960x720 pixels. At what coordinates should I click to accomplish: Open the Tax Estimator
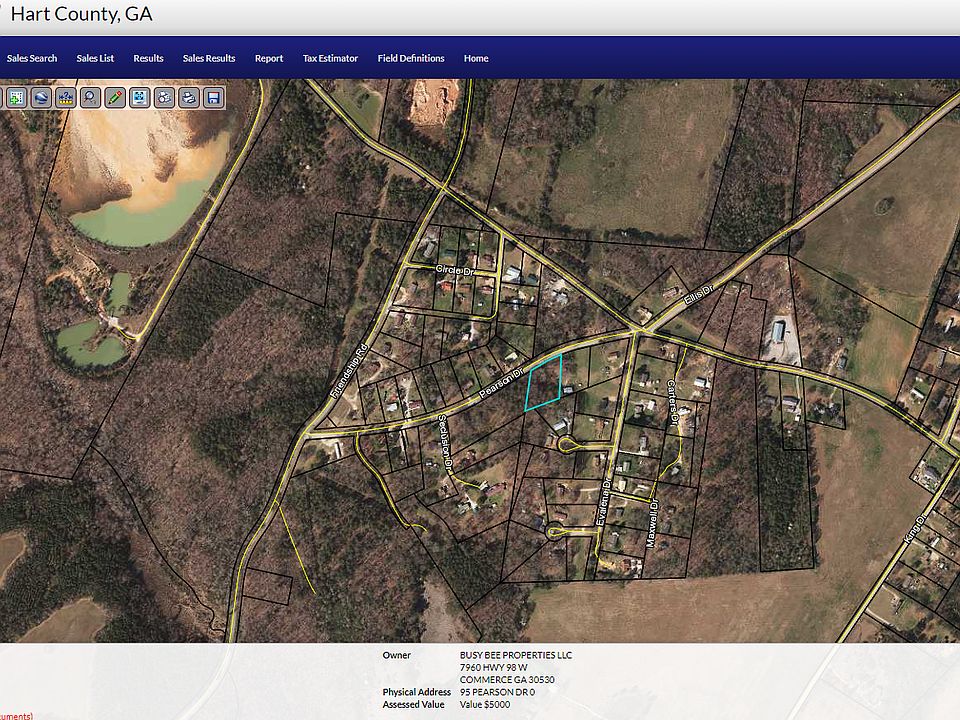[x=330, y=58]
